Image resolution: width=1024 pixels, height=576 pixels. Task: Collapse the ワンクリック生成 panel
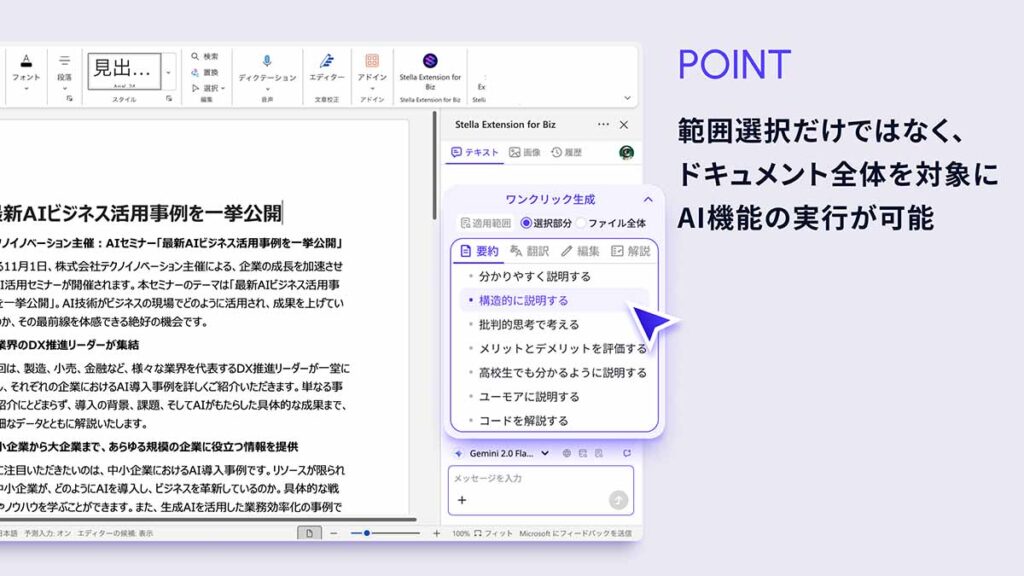648,199
